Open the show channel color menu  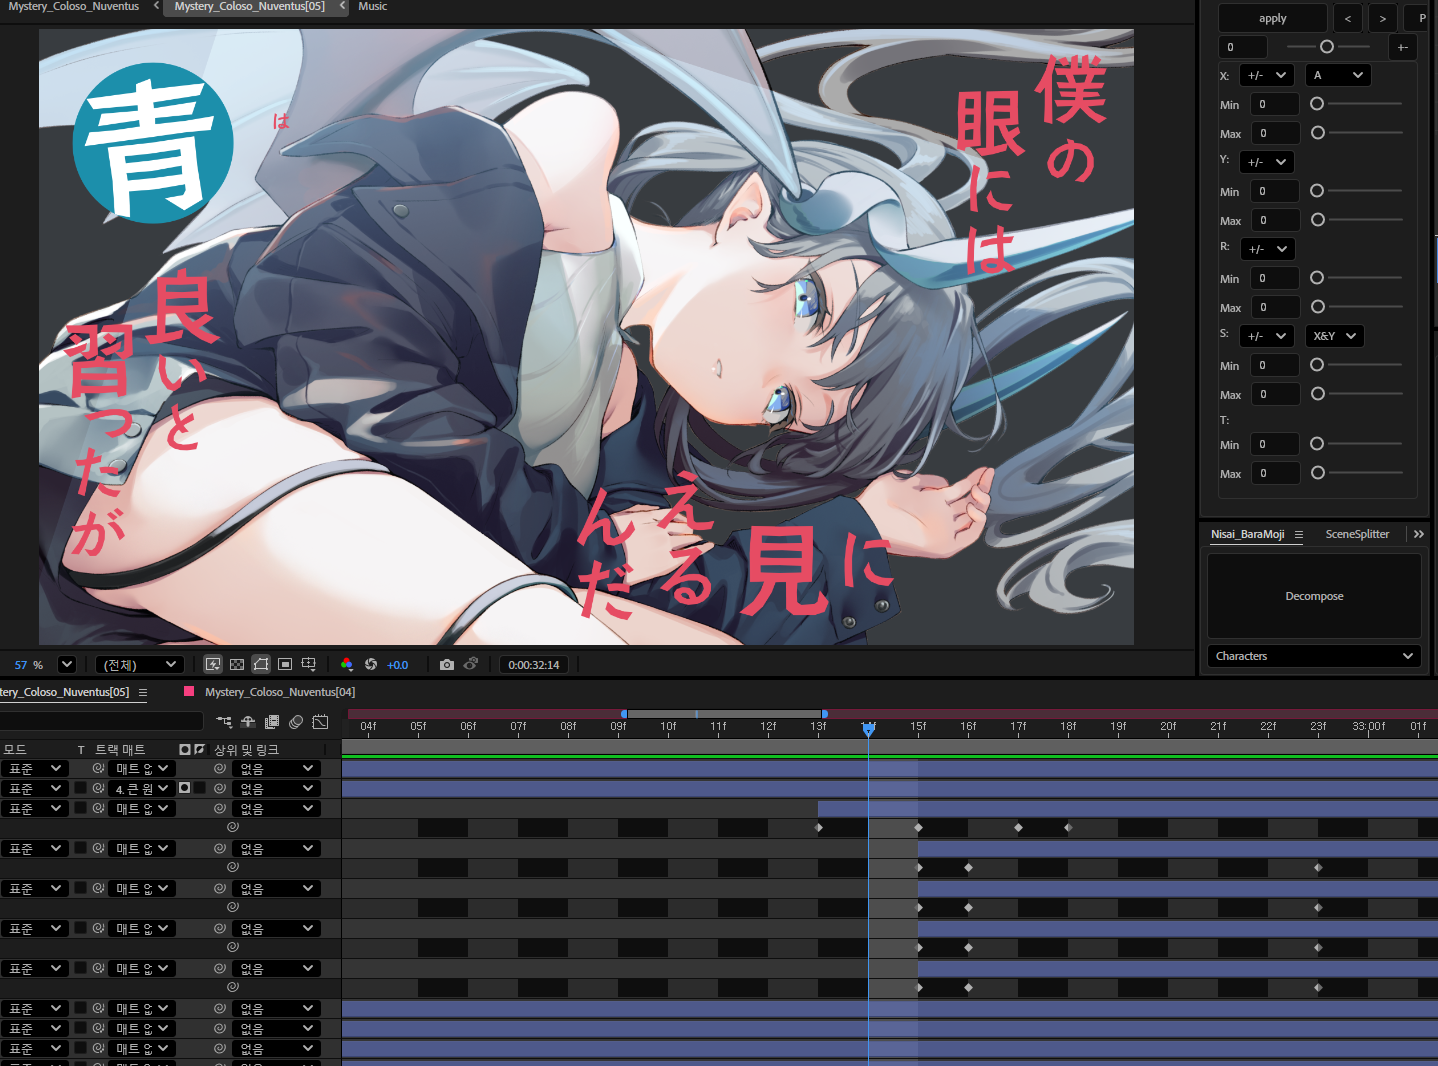tap(347, 664)
